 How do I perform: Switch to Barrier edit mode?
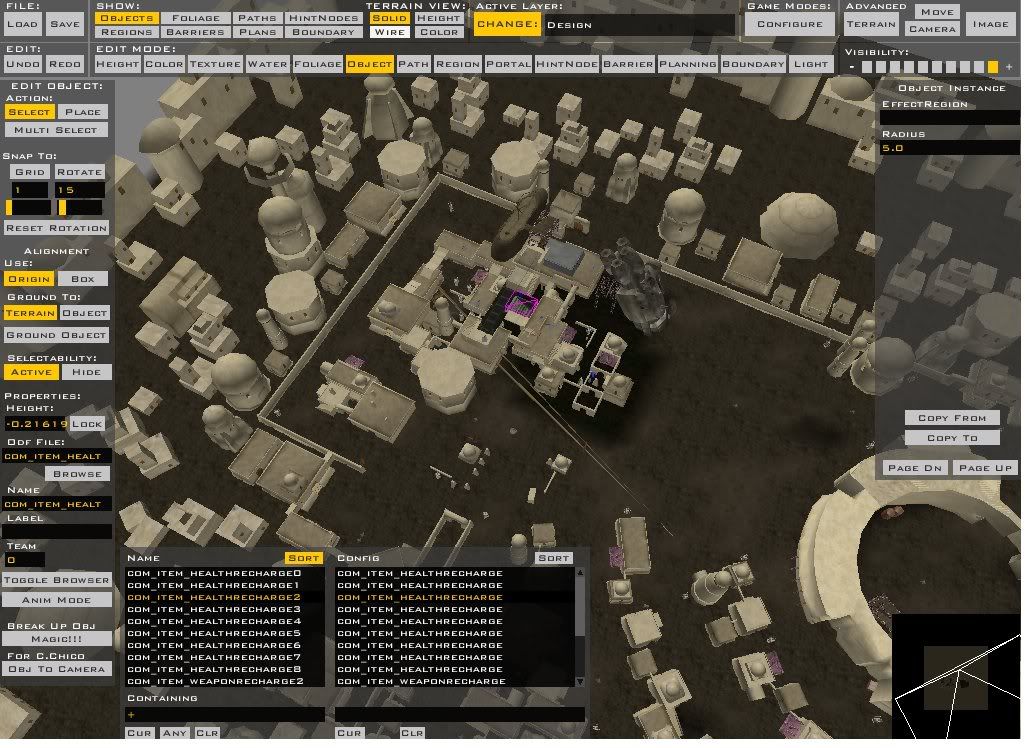[628, 63]
